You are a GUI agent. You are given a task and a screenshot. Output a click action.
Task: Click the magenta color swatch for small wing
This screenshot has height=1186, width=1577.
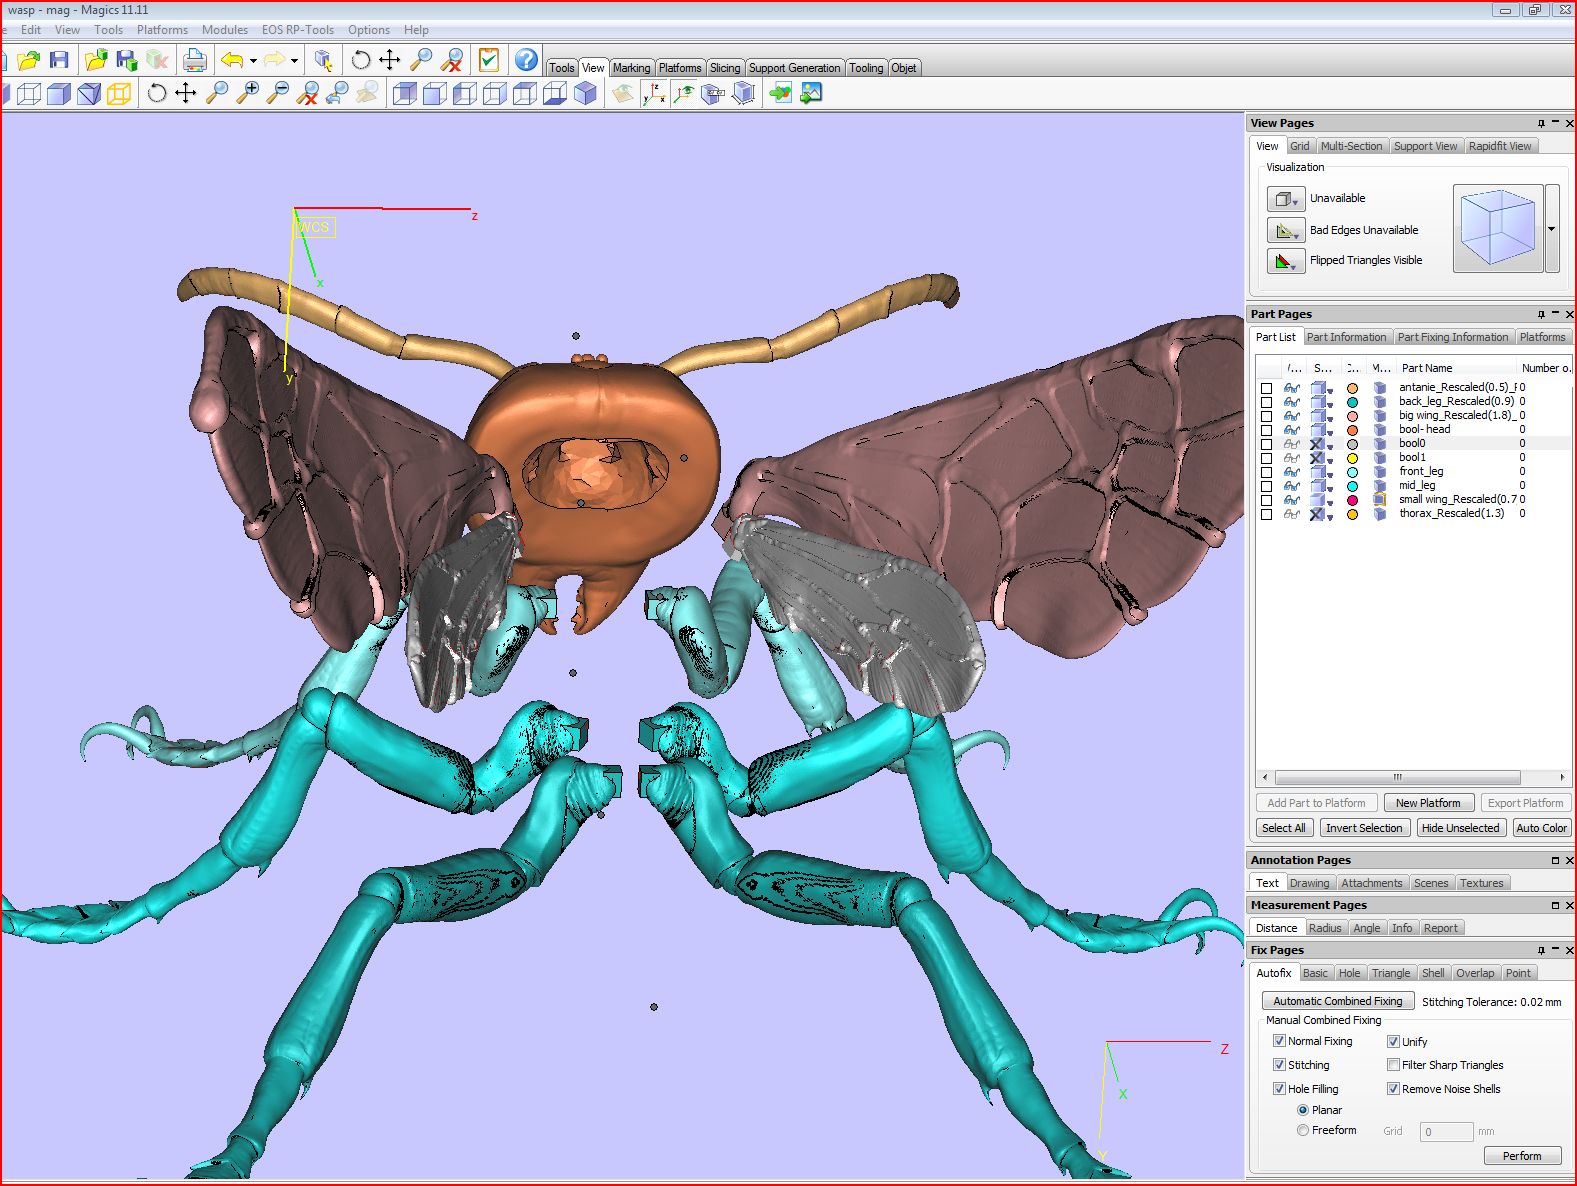(x=1352, y=500)
